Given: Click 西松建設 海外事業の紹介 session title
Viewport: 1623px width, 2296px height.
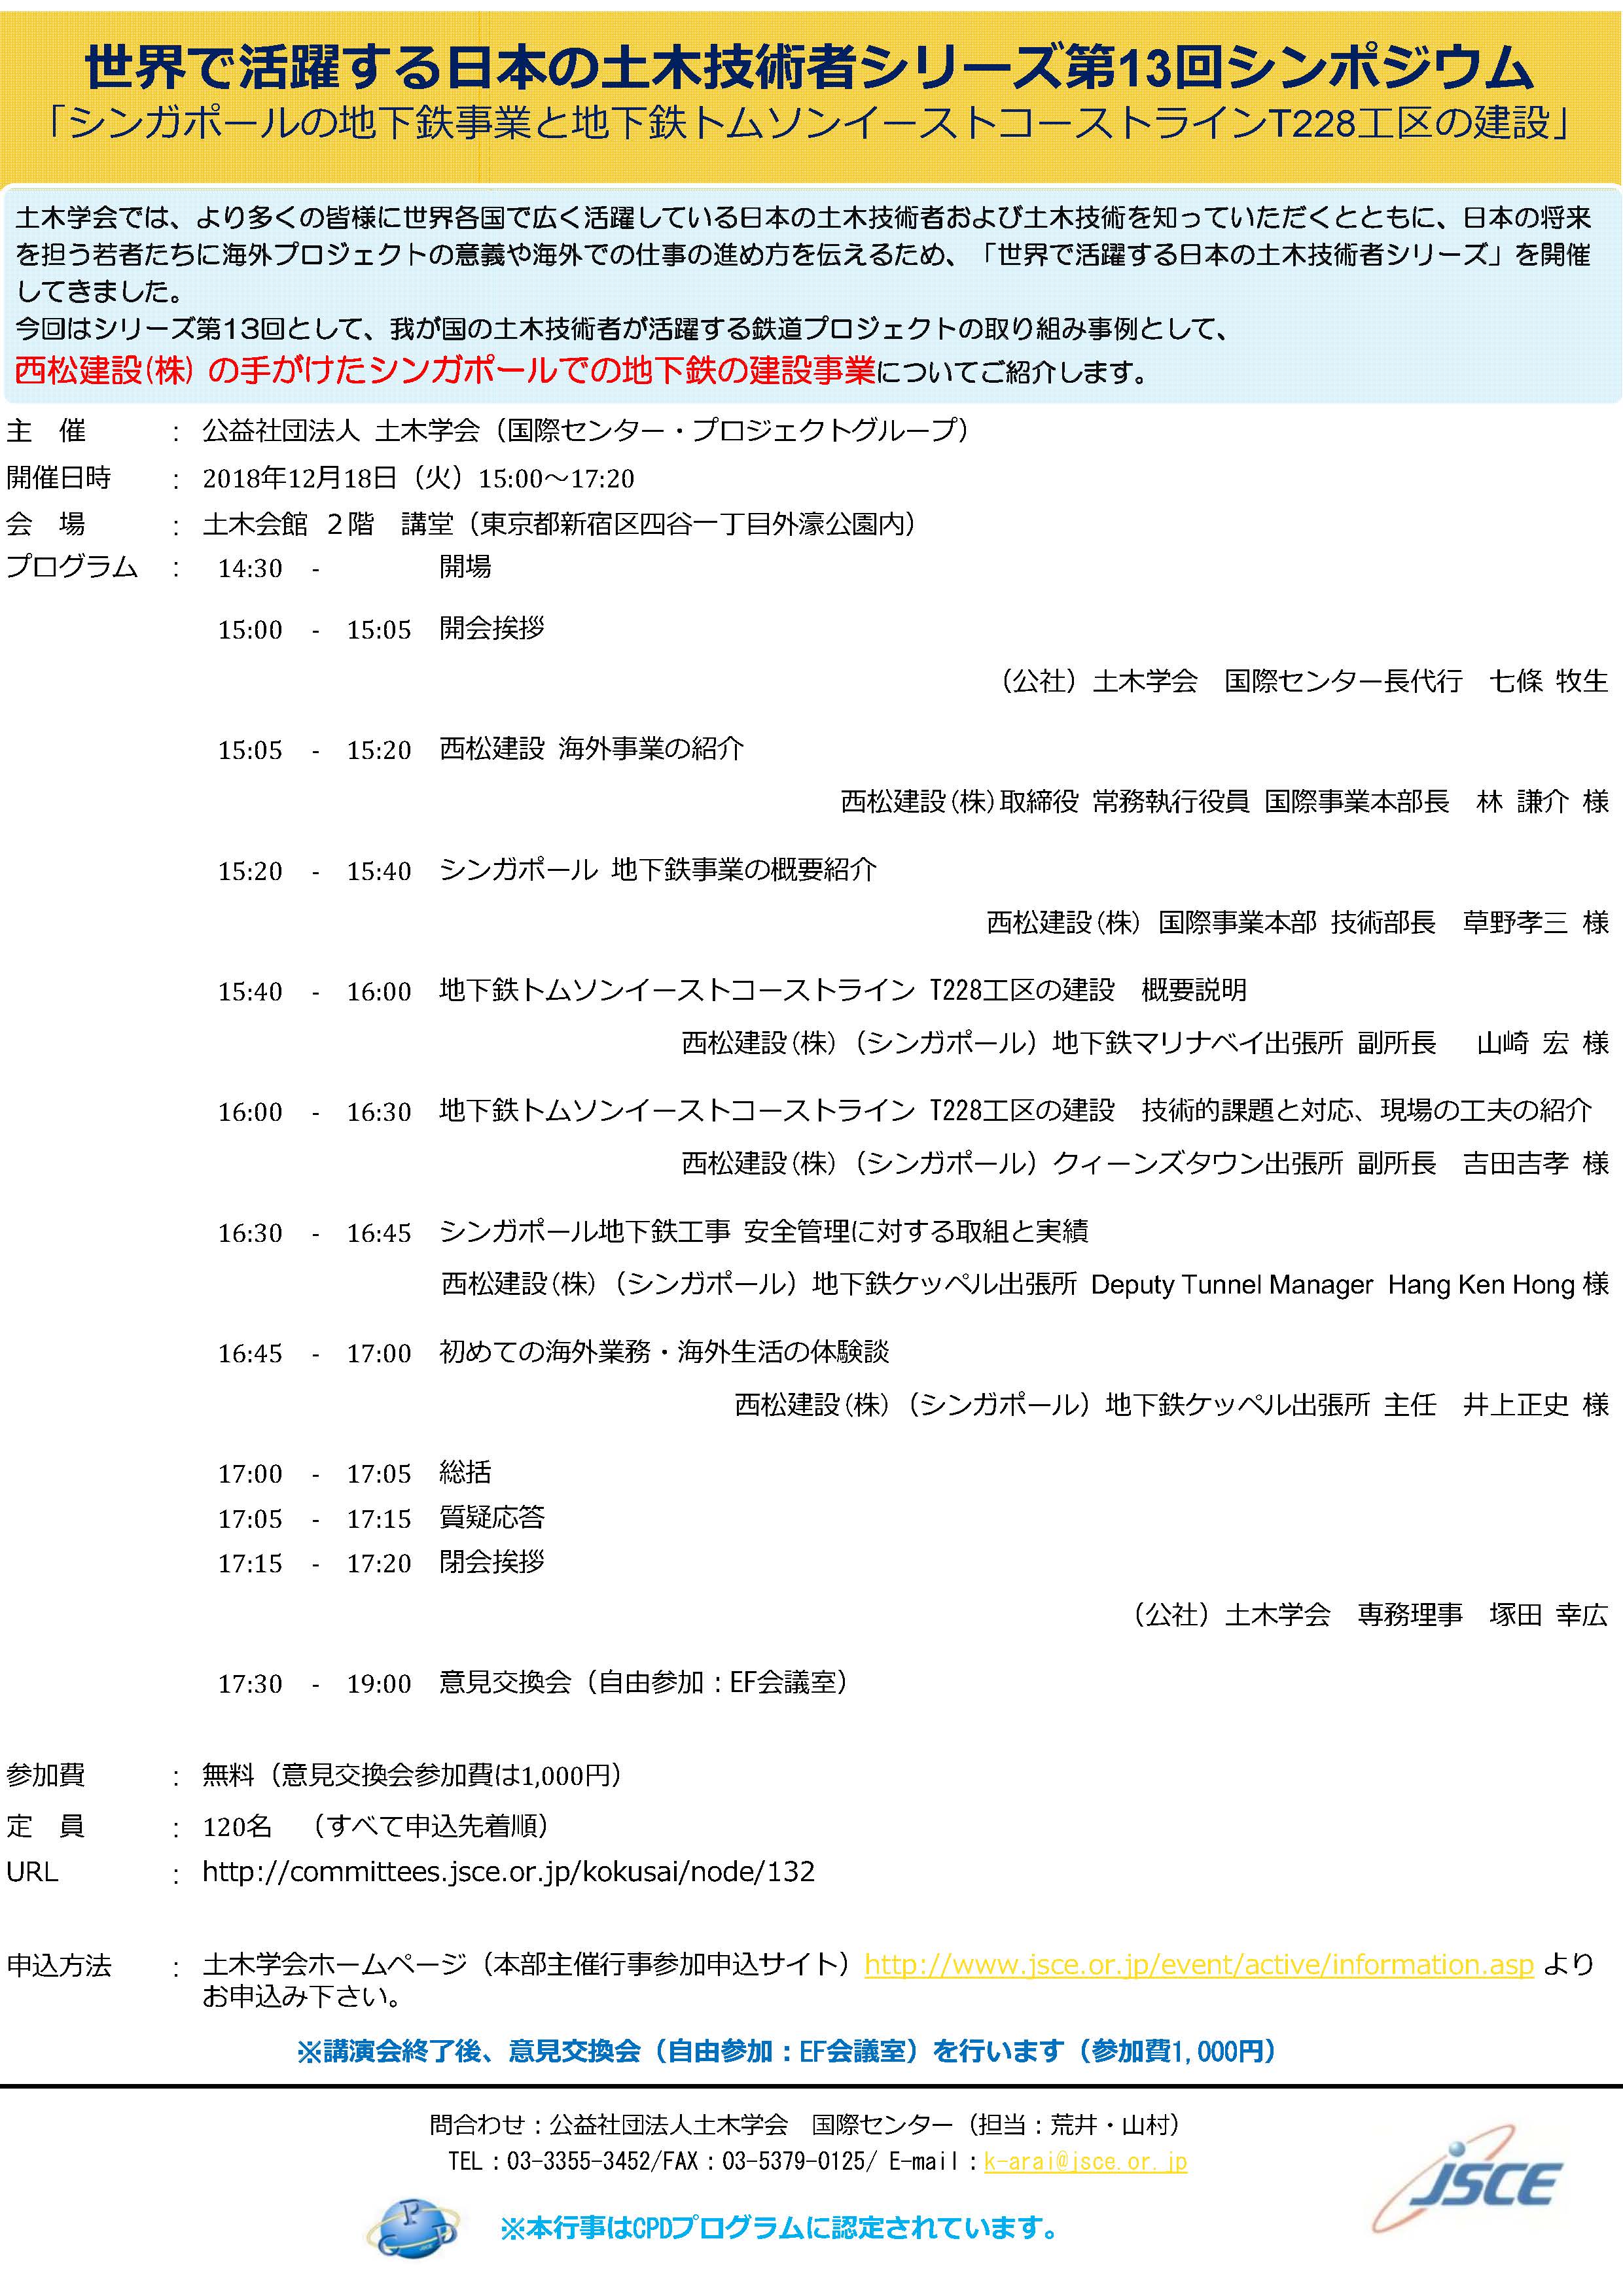Looking at the screenshot, I should [x=591, y=748].
